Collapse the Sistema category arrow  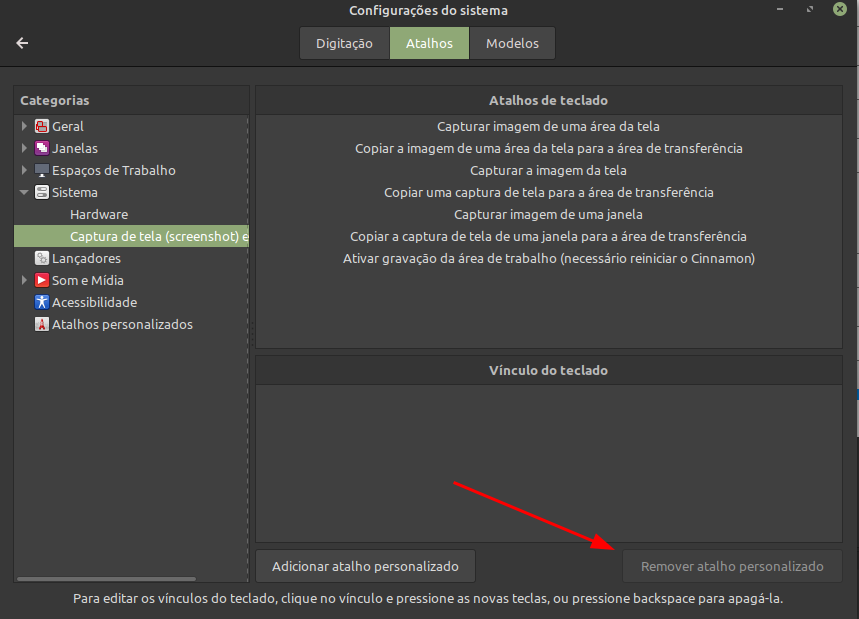click(25, 192)
